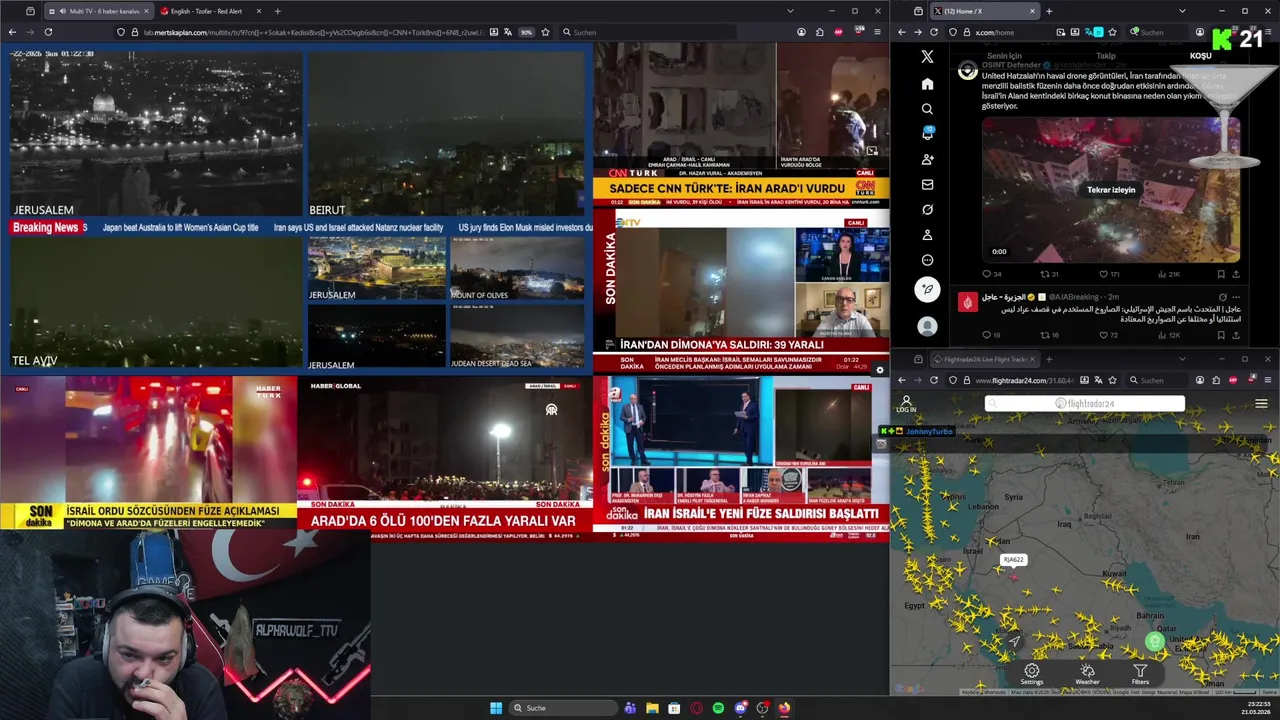Click the Flightradar24 search field
The image size is (1280, 720).
[x=1085, y=404]
